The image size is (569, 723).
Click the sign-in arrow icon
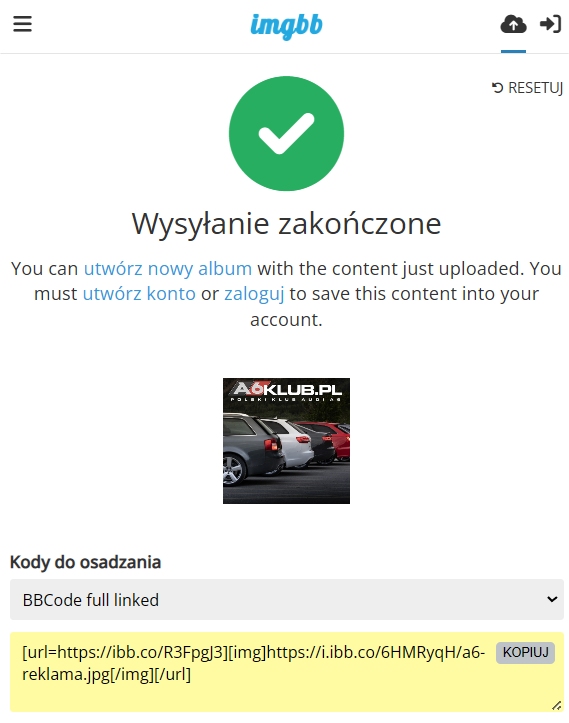coord(551,24)
